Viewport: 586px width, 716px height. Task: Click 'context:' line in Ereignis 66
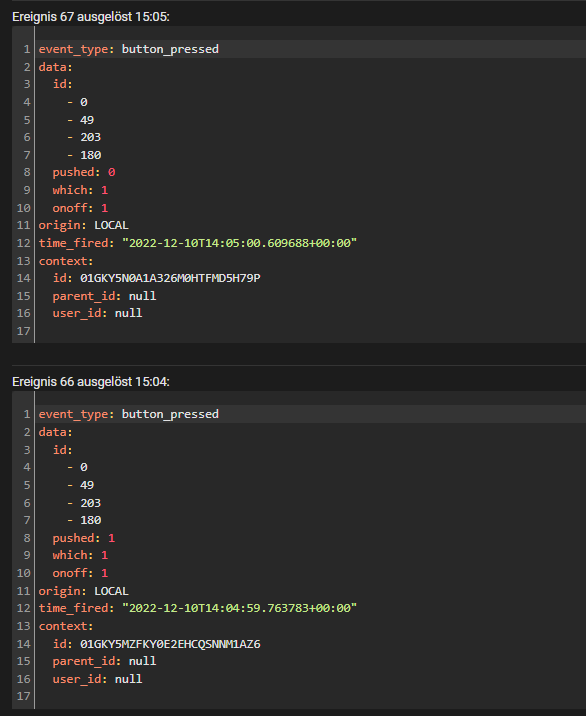click(x=66, y=626)
